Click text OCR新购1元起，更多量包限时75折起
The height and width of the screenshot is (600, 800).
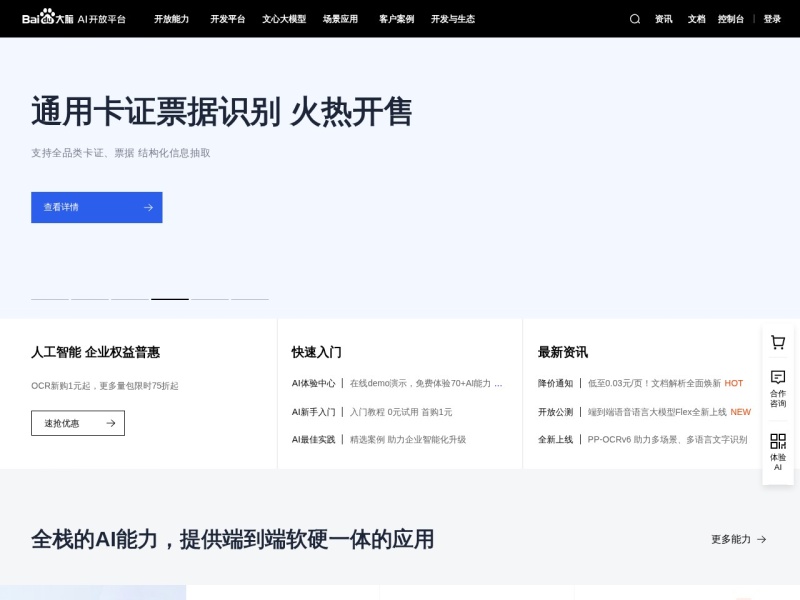[105, 386]
